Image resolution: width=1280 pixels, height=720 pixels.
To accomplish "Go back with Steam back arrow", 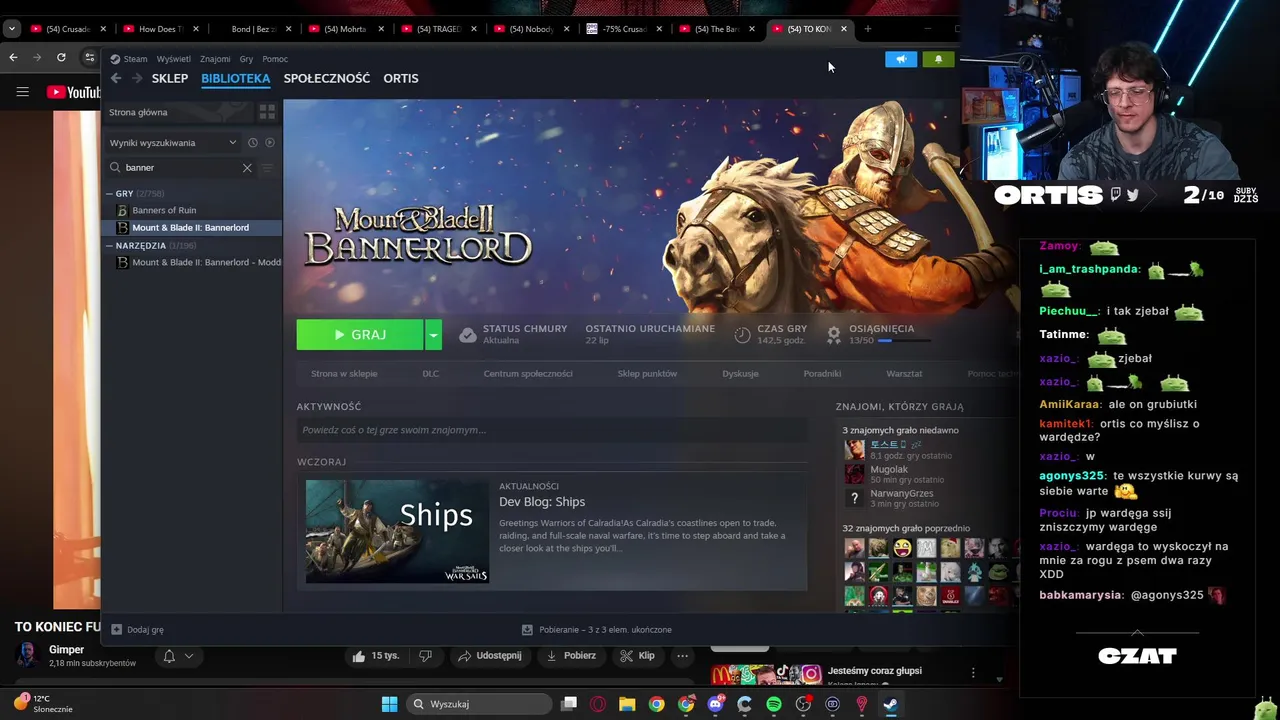I will click(116, 78).
